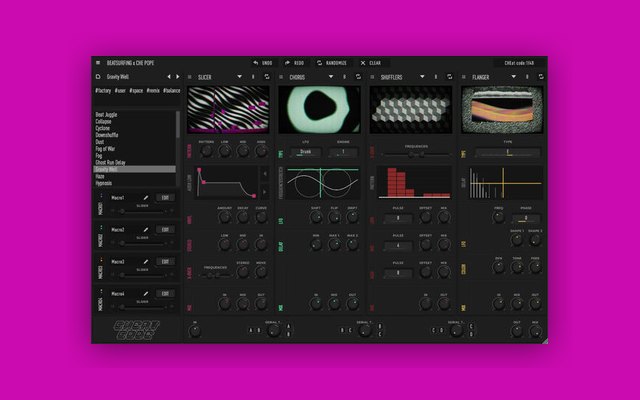Viewport: 640px width, 400px height.
Task: Click the Slicer module drag handle icon
Action: coord(189,77)
